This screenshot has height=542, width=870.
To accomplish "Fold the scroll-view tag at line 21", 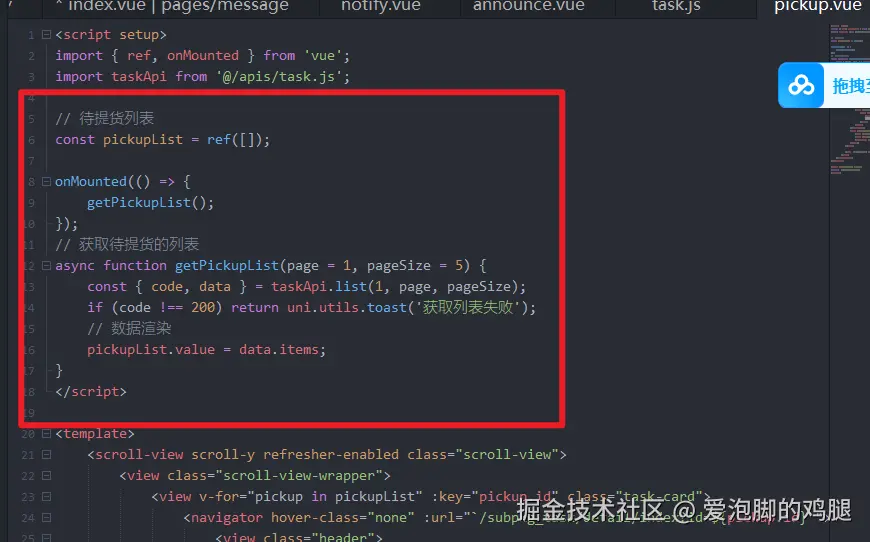I will tap(47, 454).
